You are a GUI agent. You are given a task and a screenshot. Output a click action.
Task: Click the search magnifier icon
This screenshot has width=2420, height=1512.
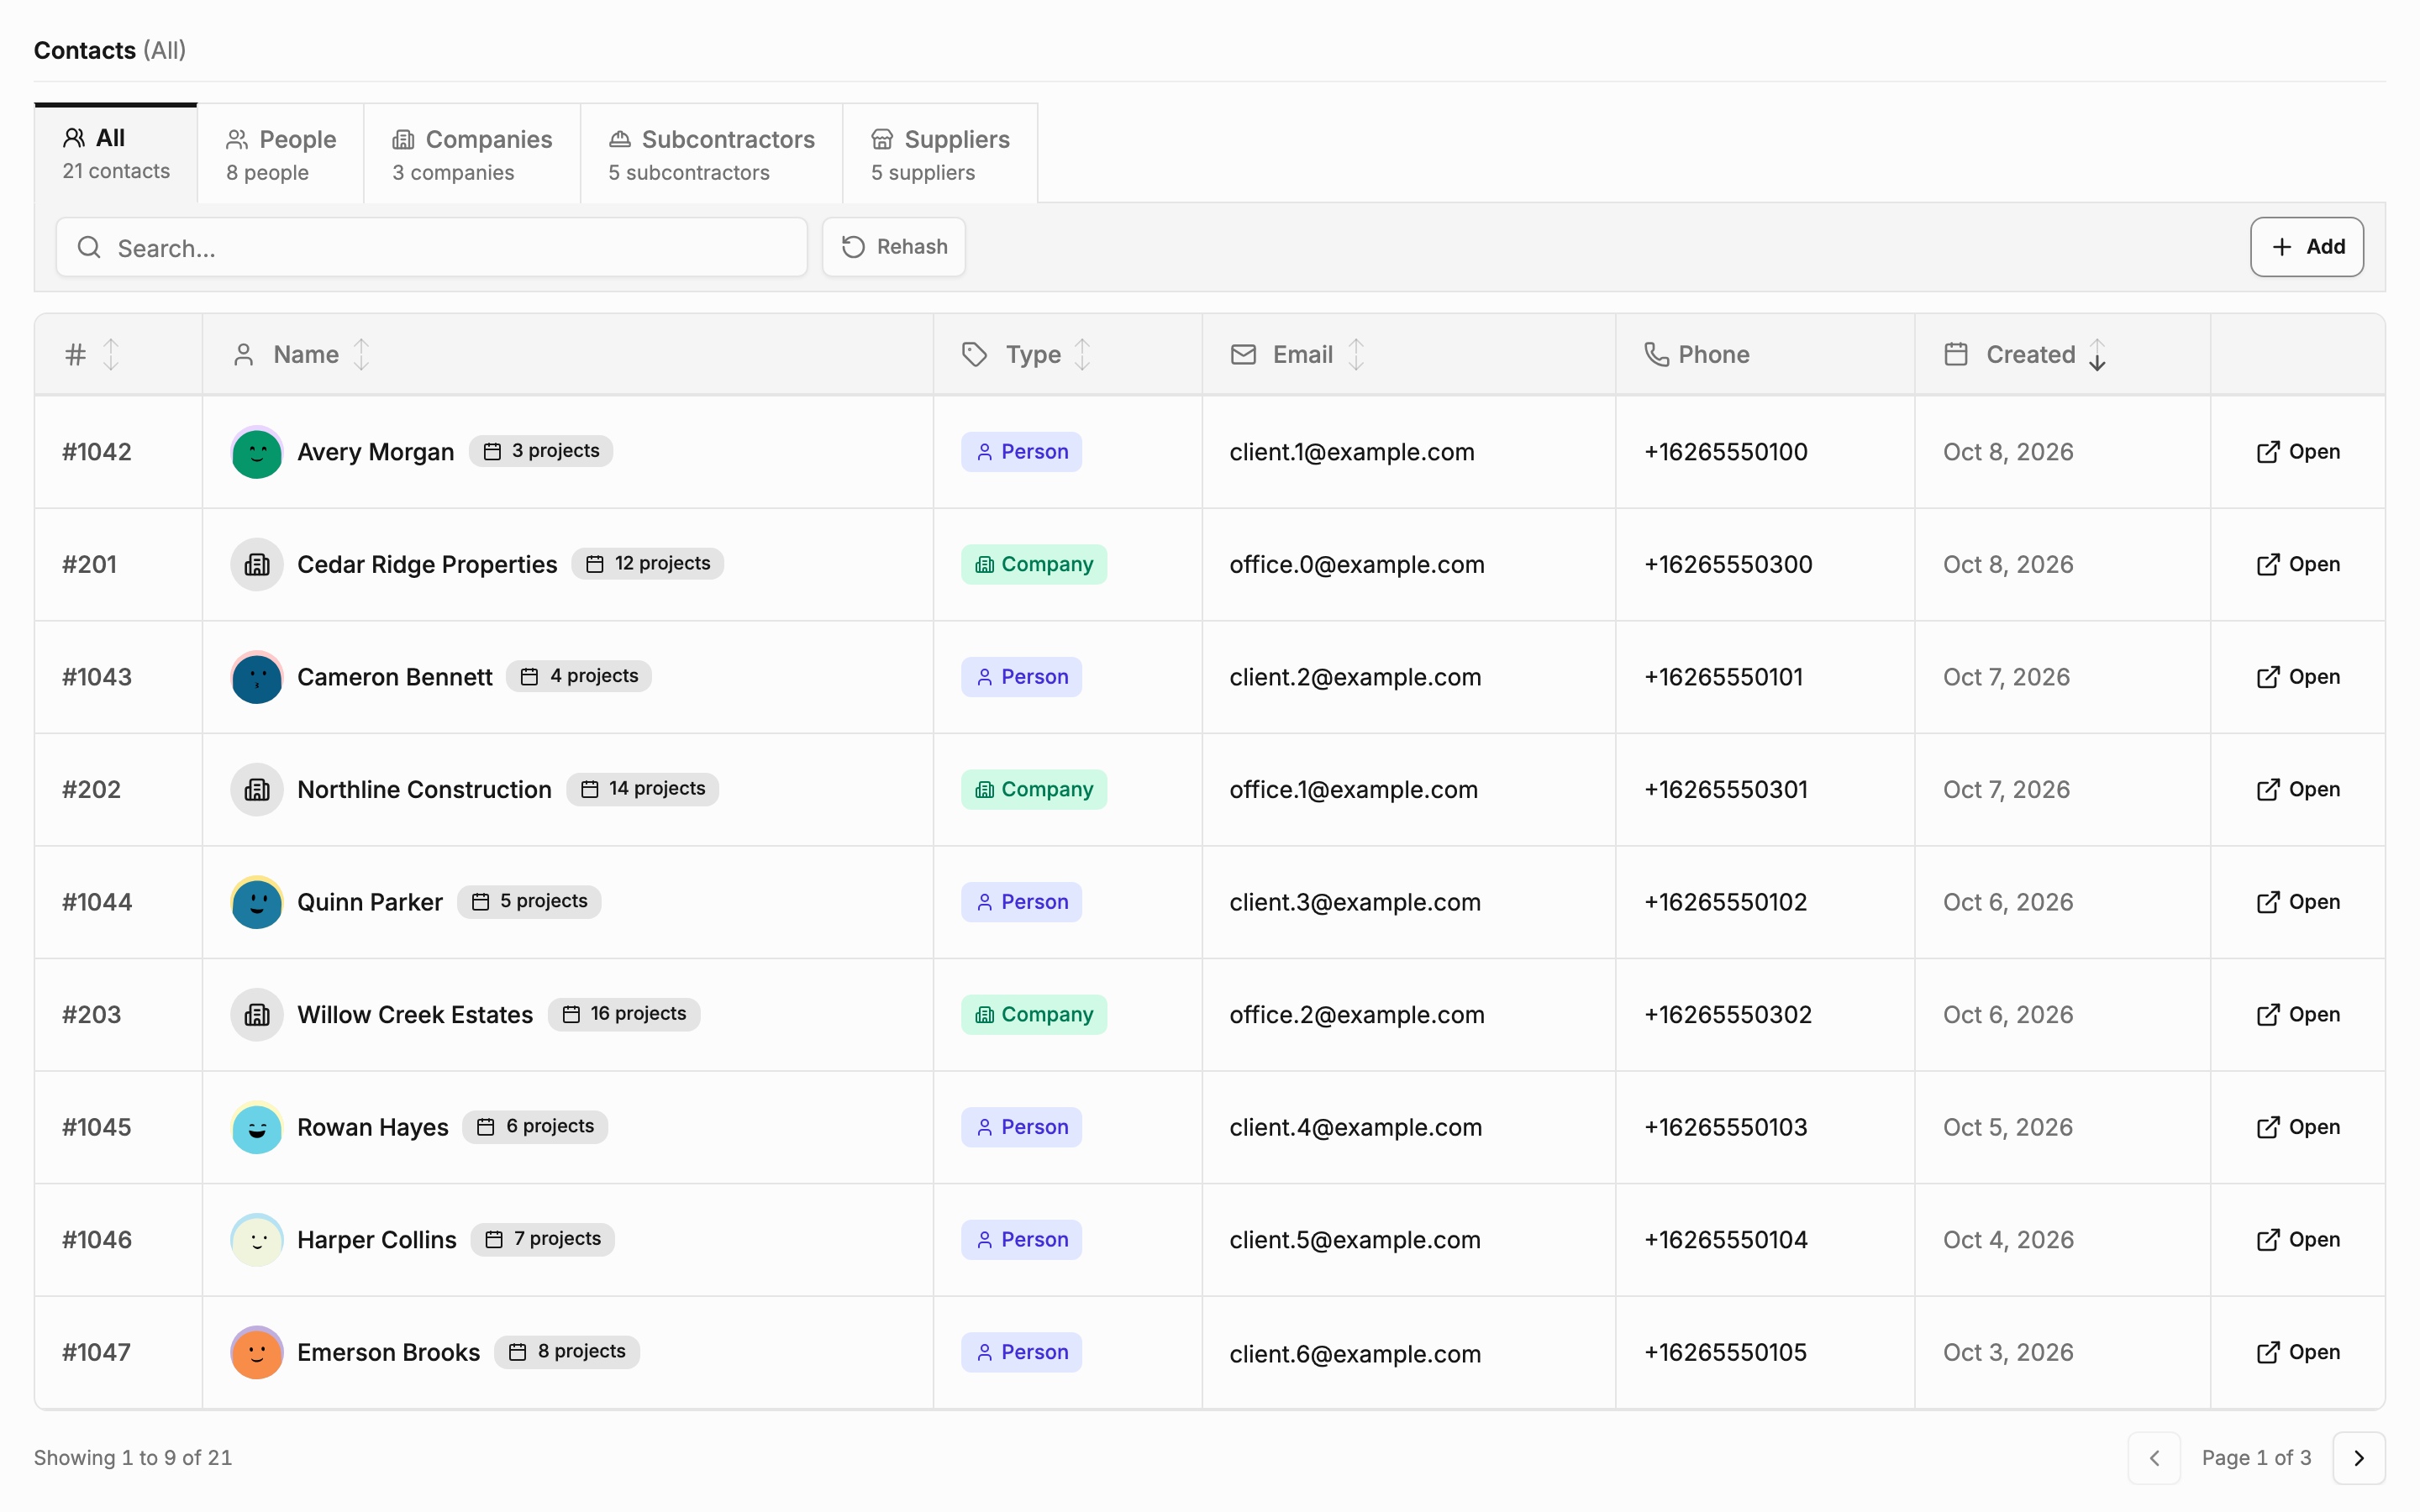pos(89,247)
